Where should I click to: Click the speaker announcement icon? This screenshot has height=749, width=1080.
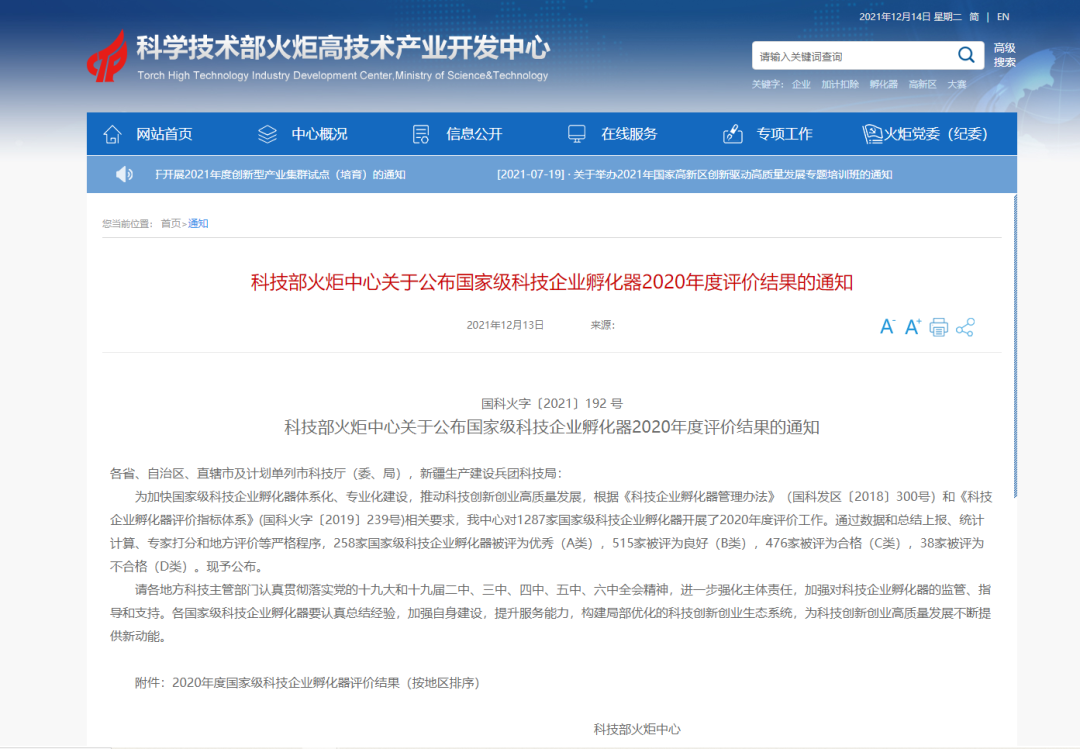coord(124,175)
